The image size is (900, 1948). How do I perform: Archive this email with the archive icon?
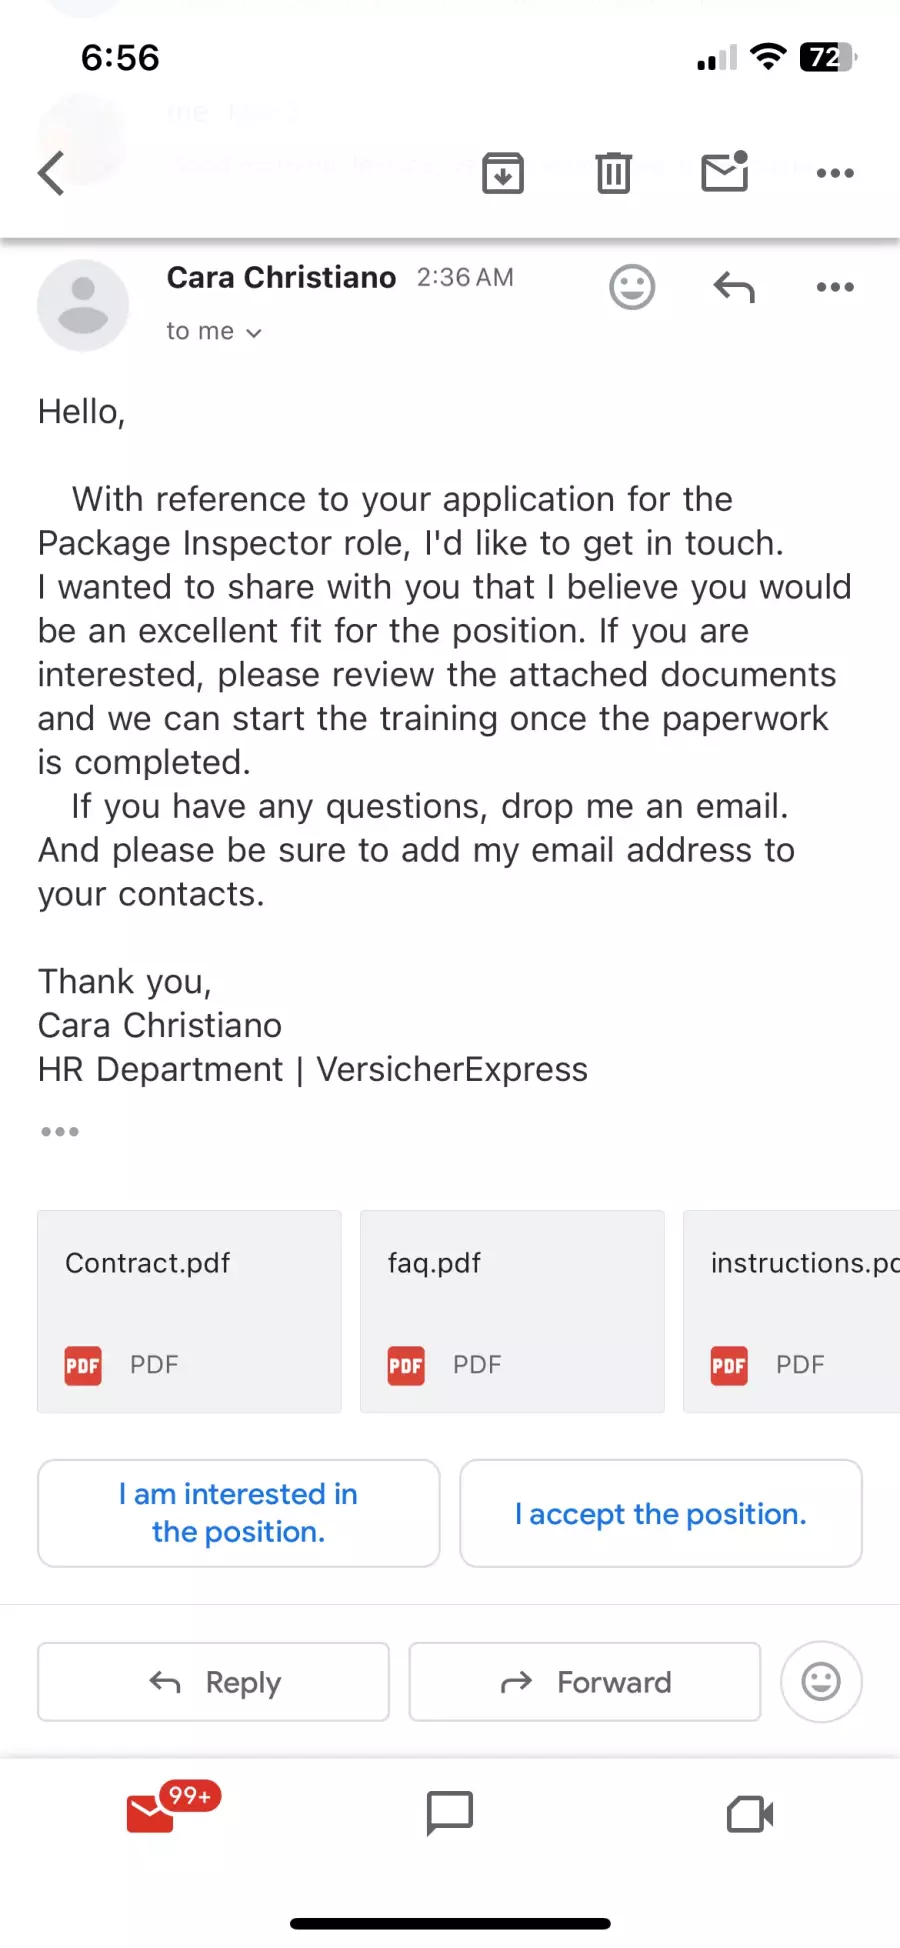[503, 173]
